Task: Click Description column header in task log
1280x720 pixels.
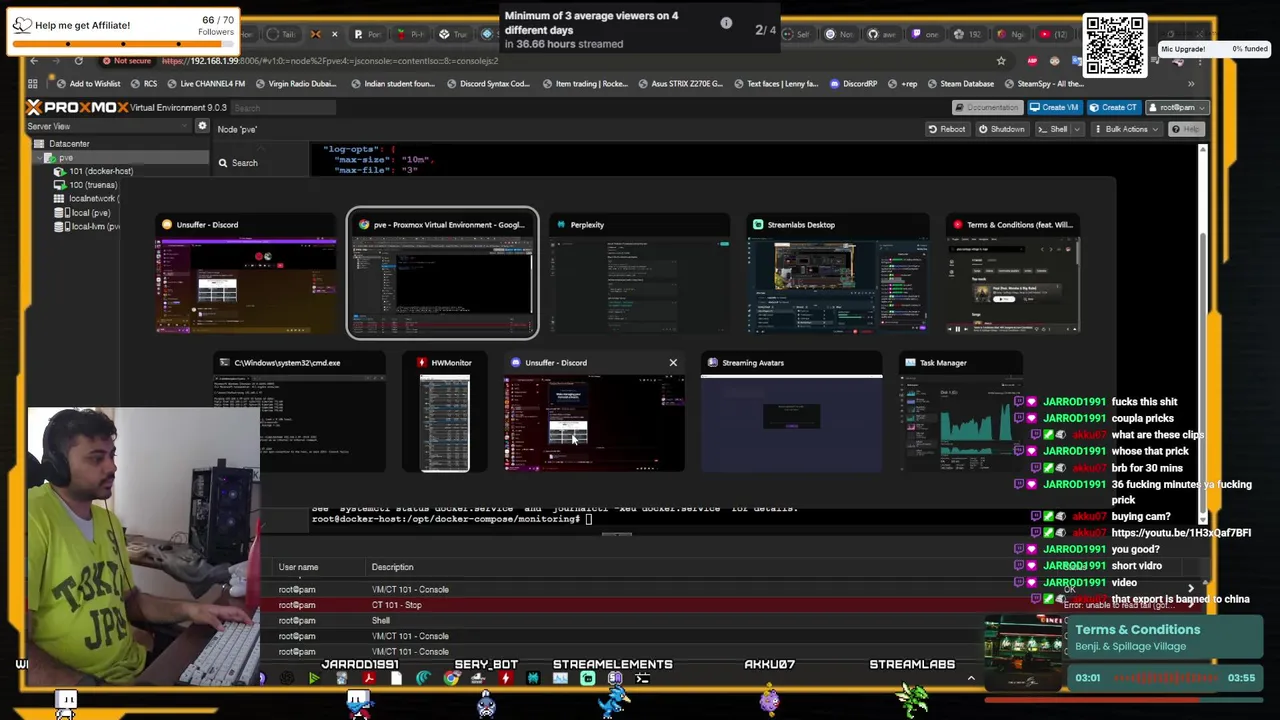Action: 392,567
